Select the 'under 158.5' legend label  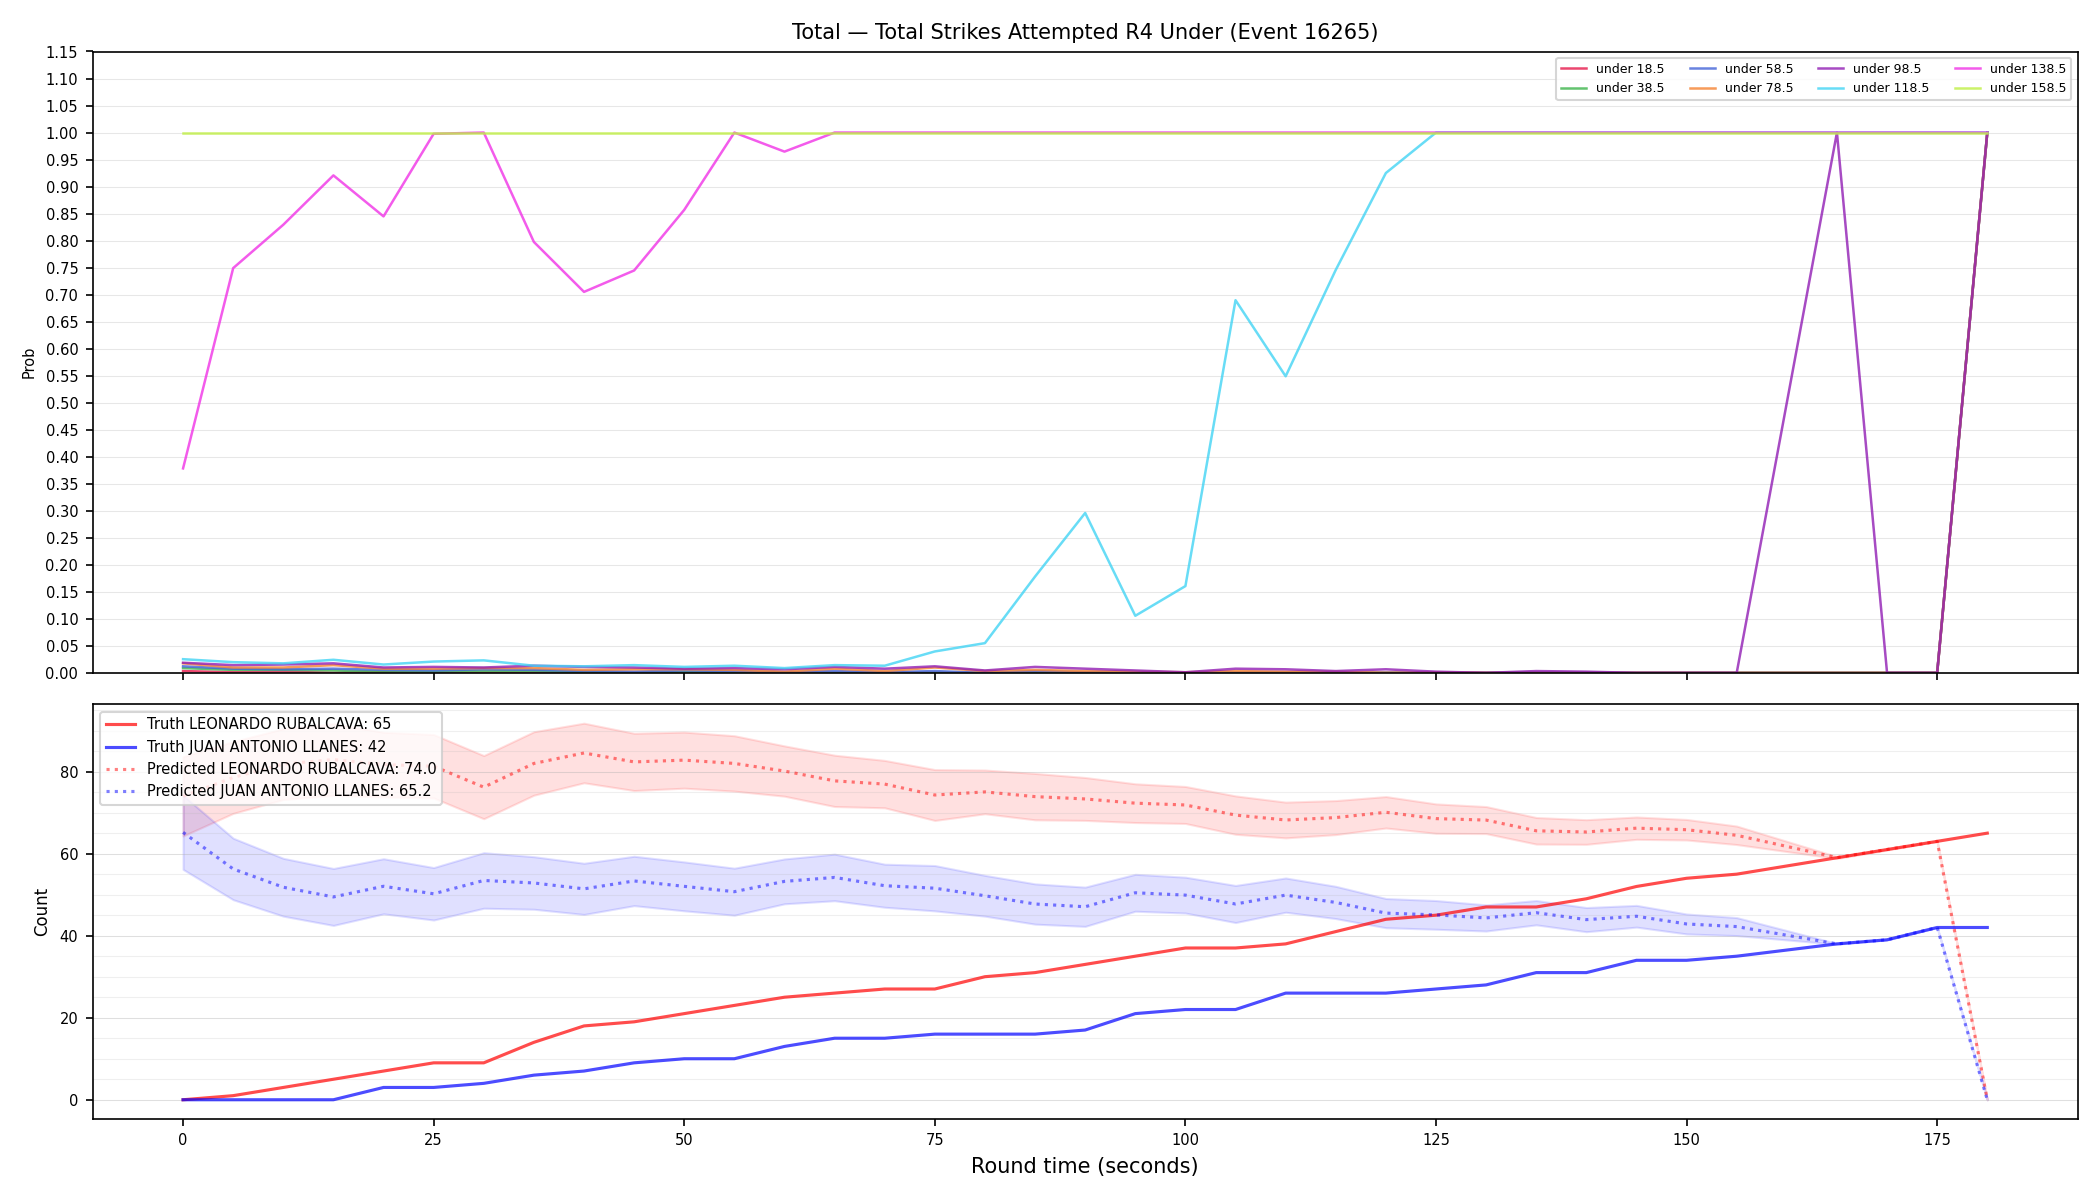2028,88
